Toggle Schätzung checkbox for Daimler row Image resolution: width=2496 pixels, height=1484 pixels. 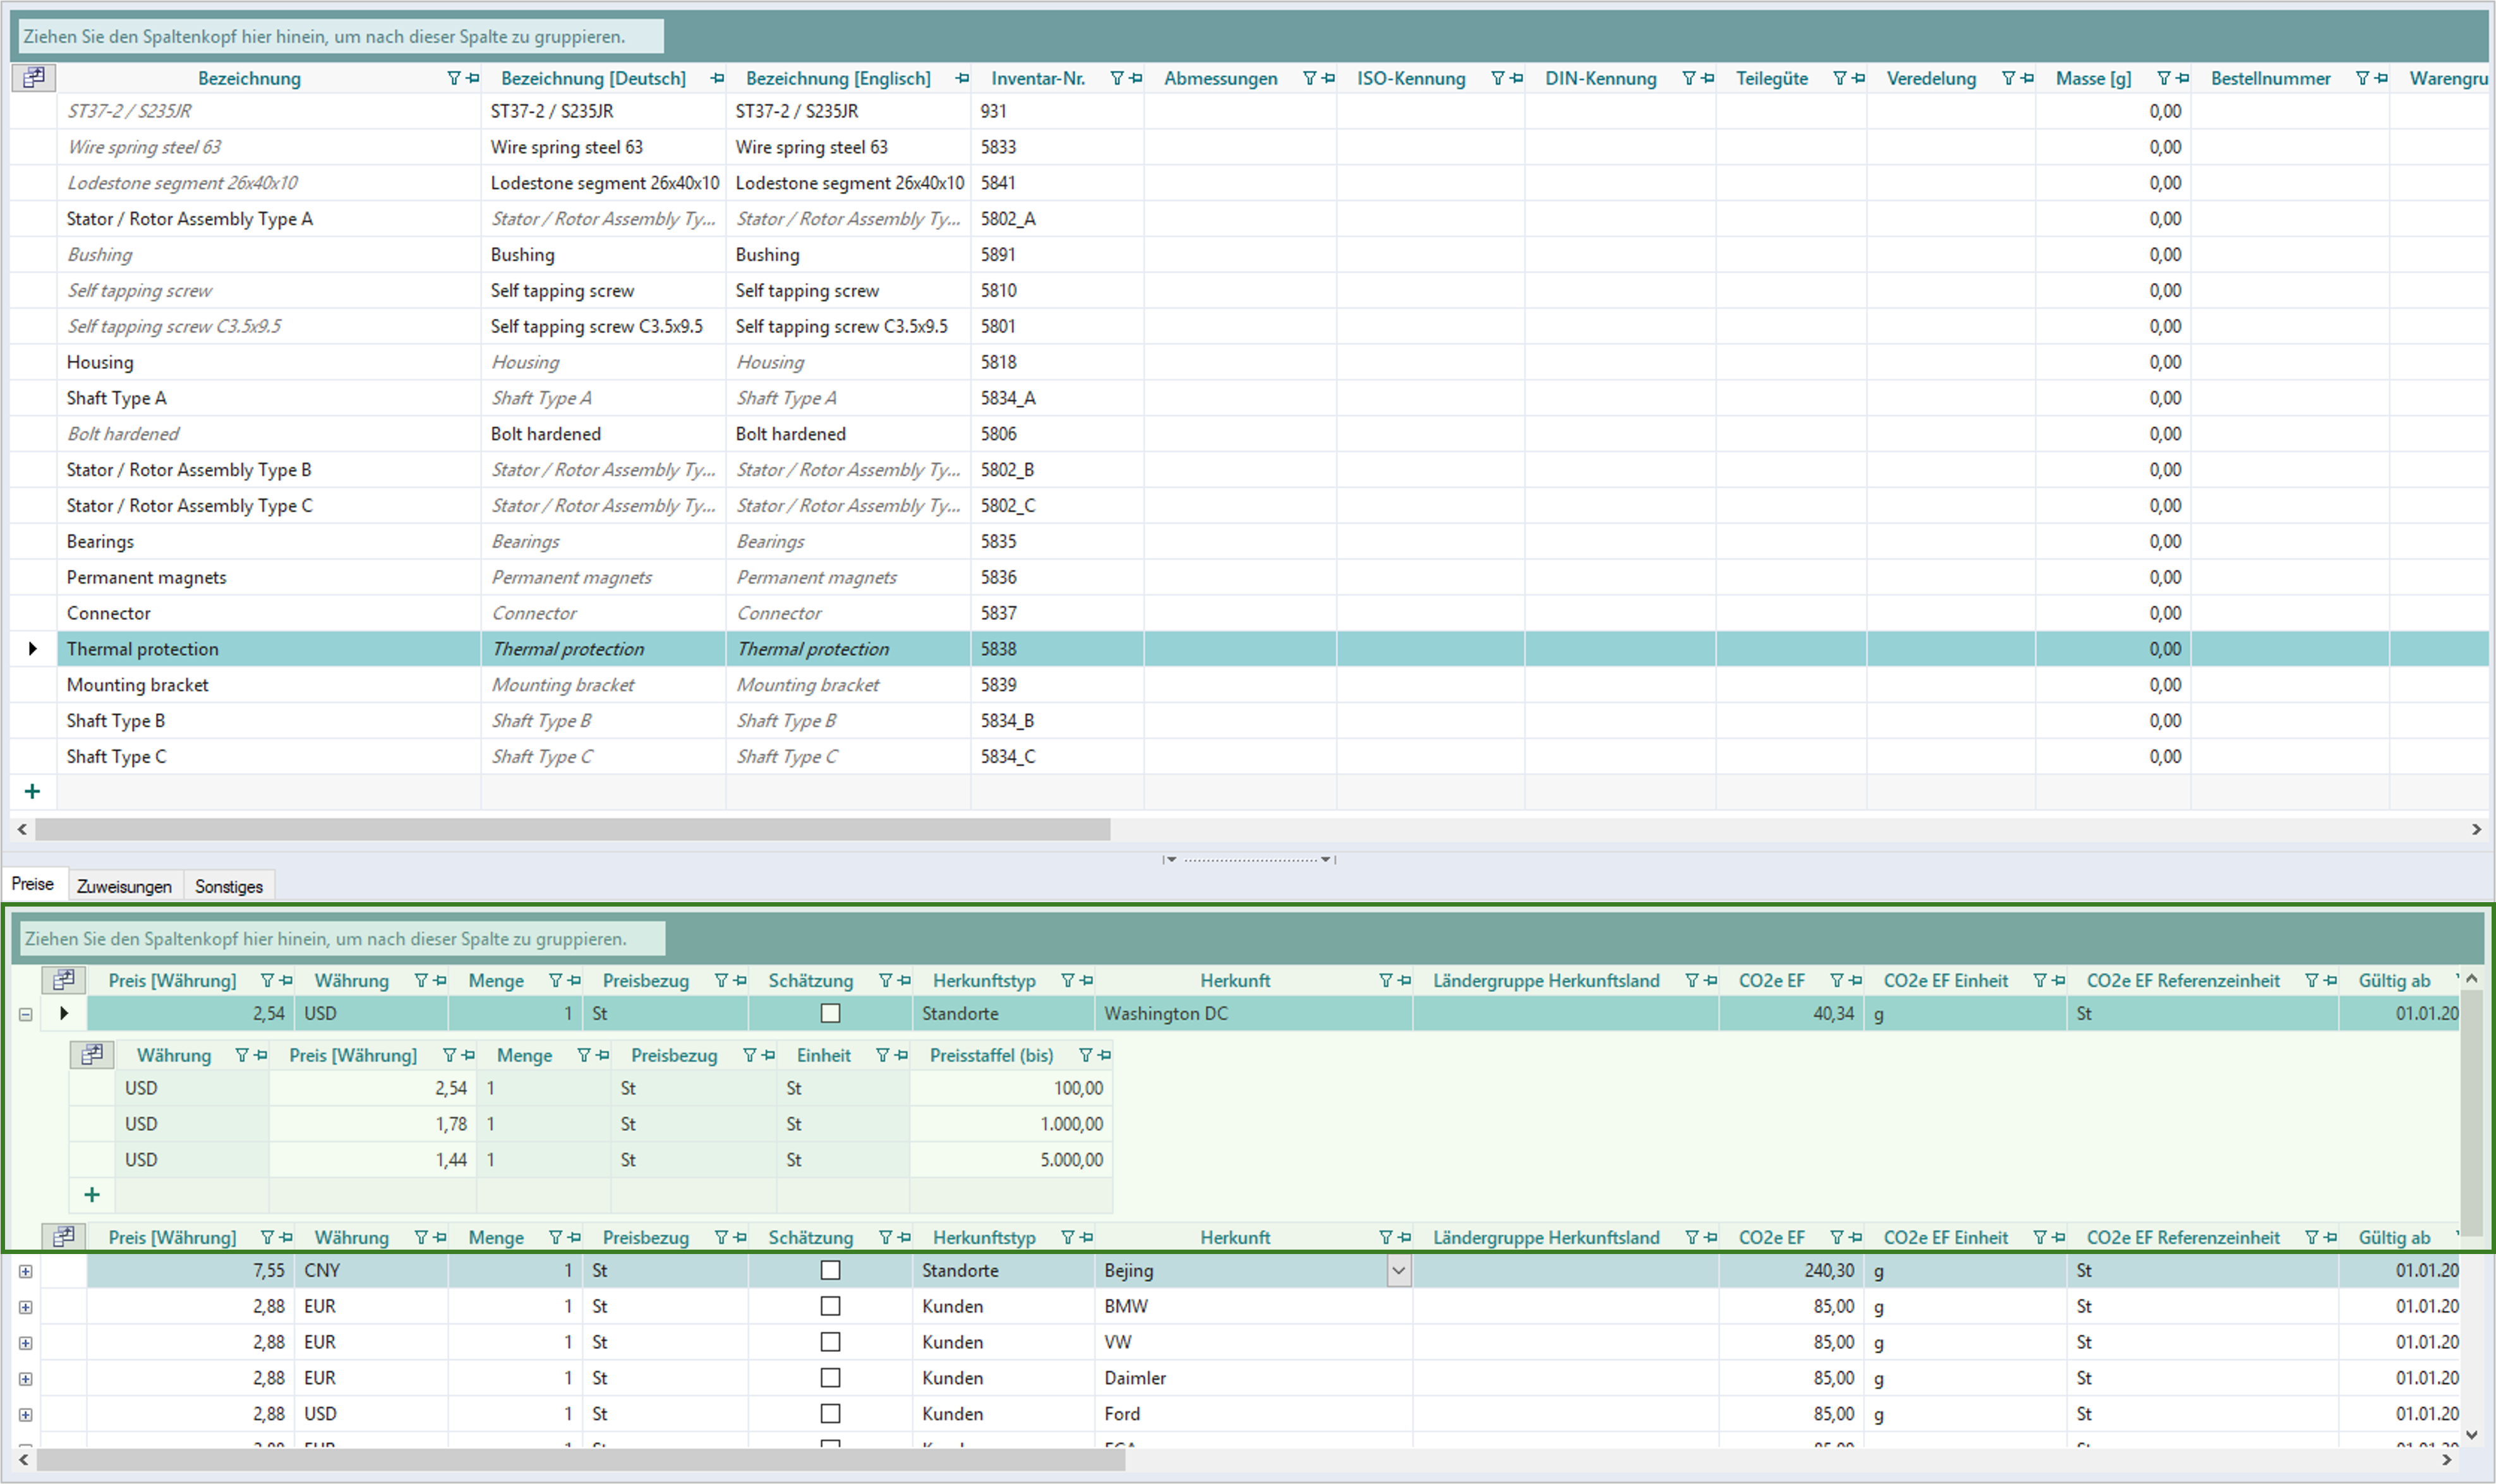coord(830,1378)
